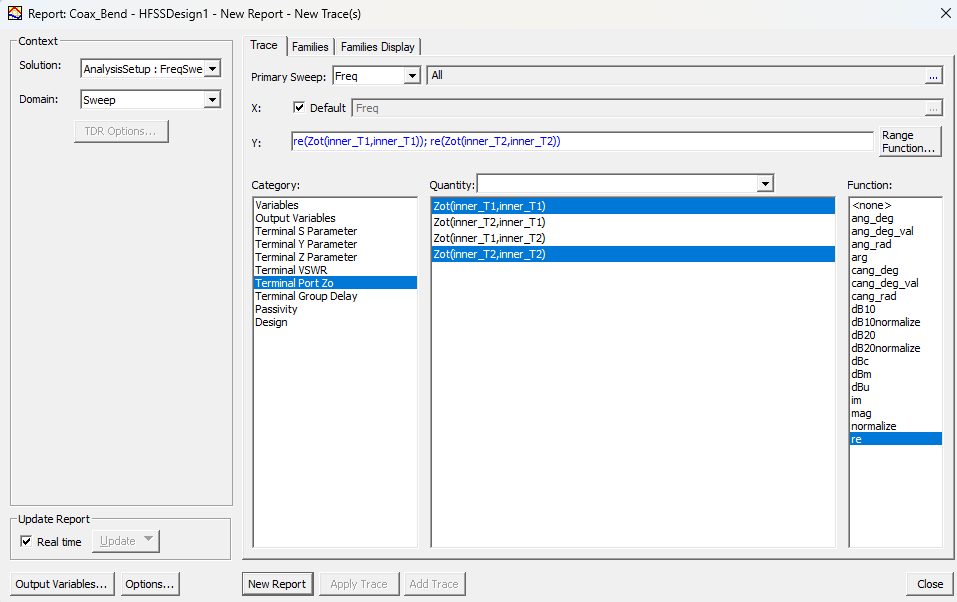Click the Output Variables button
The width and height of the screenshot is (957, 602).
[x=61, y=584]
